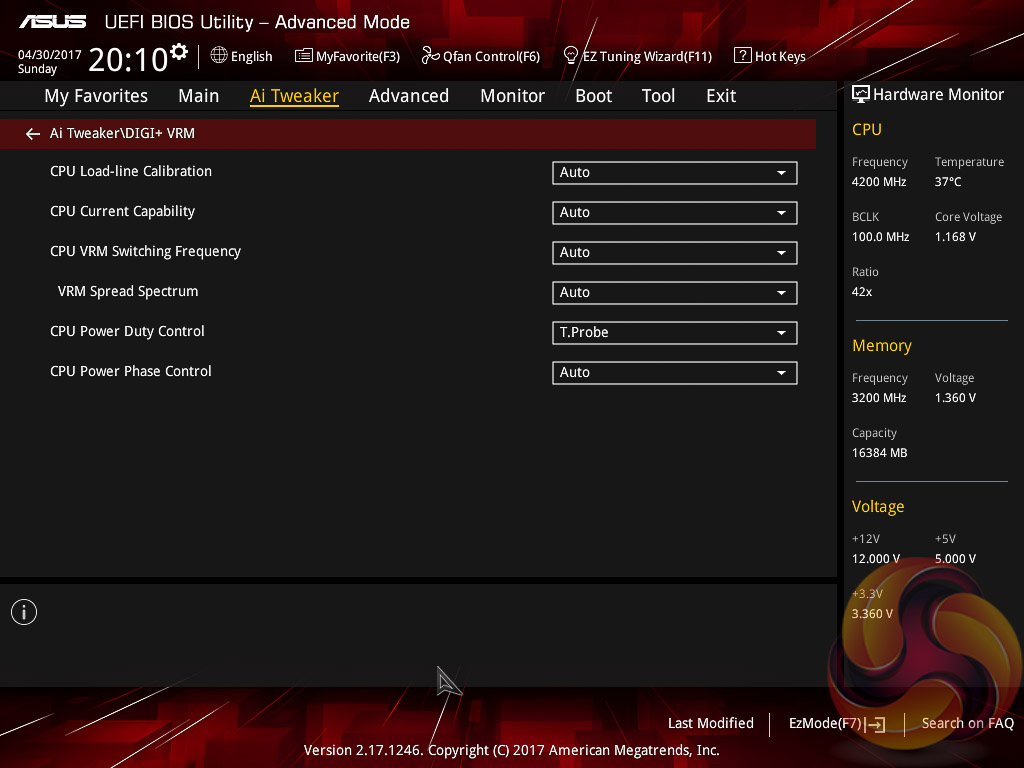Click the BCLK 100.0 MHz value

880,237
